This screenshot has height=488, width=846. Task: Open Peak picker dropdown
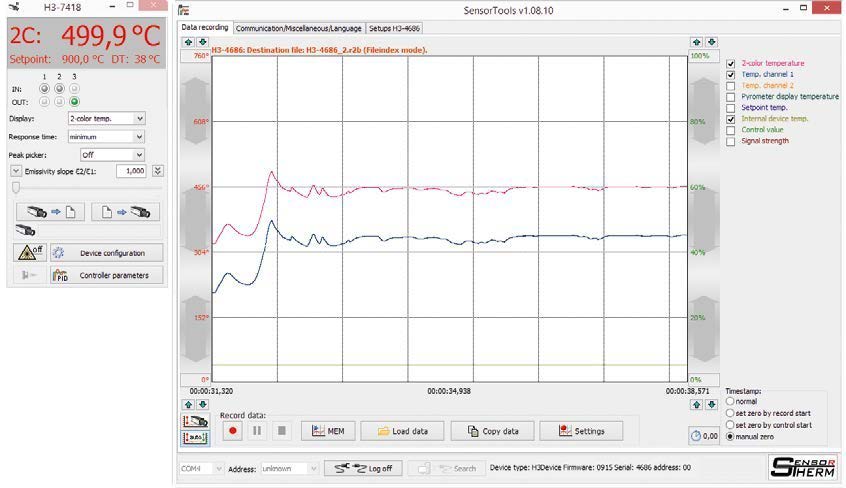[112, 155]
